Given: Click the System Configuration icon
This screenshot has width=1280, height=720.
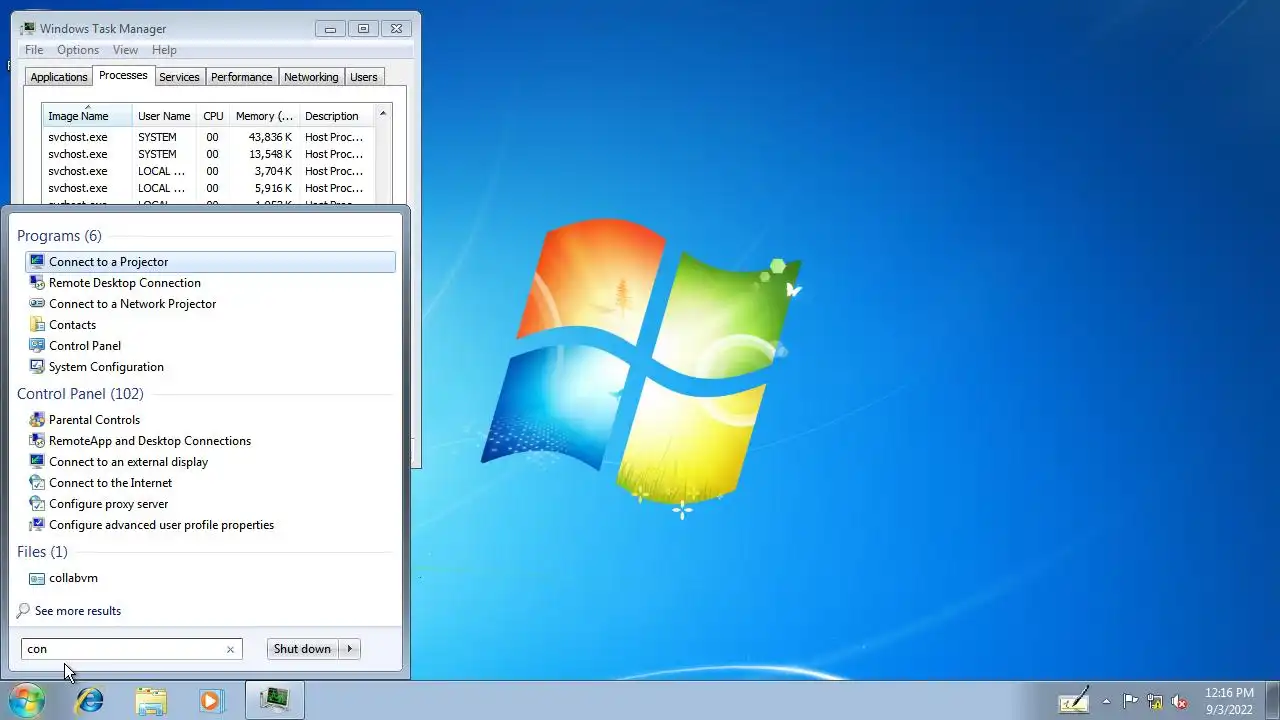Looking at the screenshot, I should [x=37, y=366].
